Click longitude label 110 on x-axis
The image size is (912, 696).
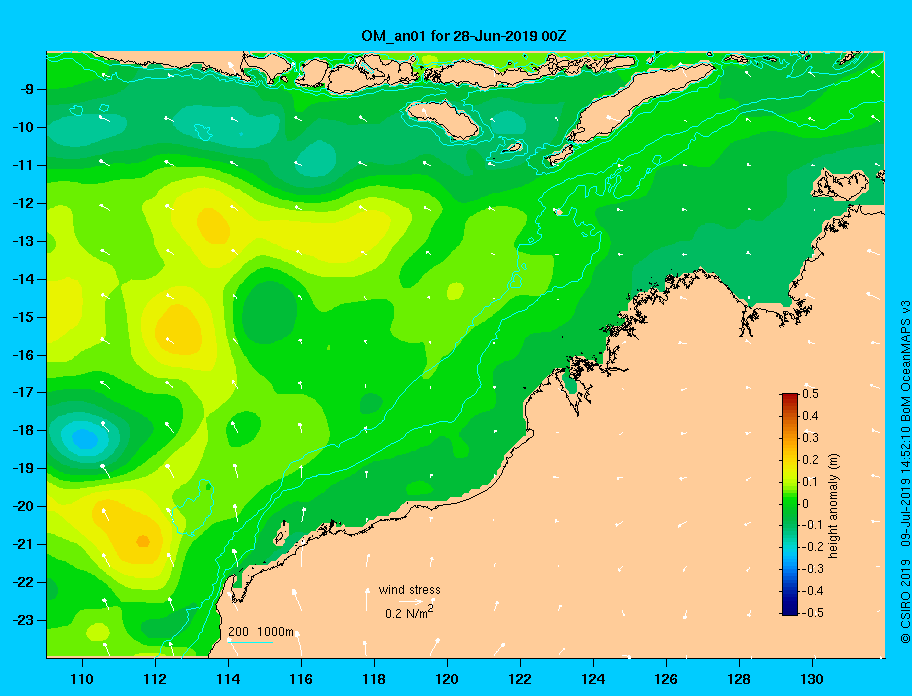pos(82,679)
